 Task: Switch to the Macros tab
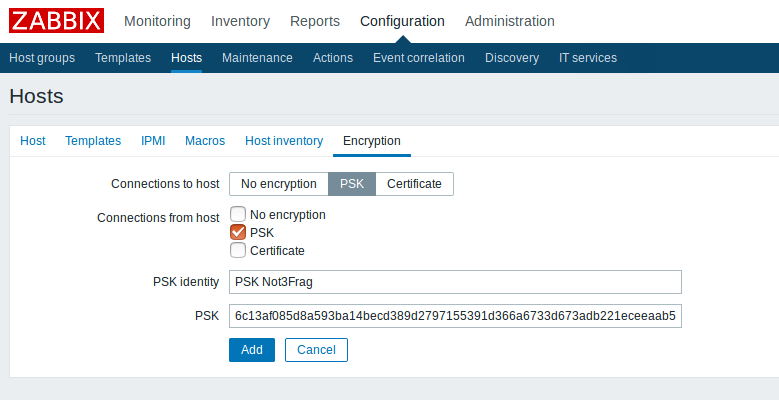[205, 141]
